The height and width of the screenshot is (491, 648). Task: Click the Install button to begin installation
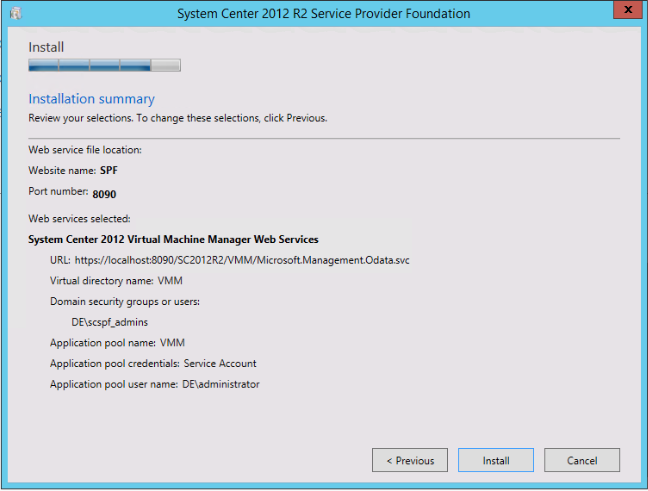pyautogui.click(x=496, y=460)
